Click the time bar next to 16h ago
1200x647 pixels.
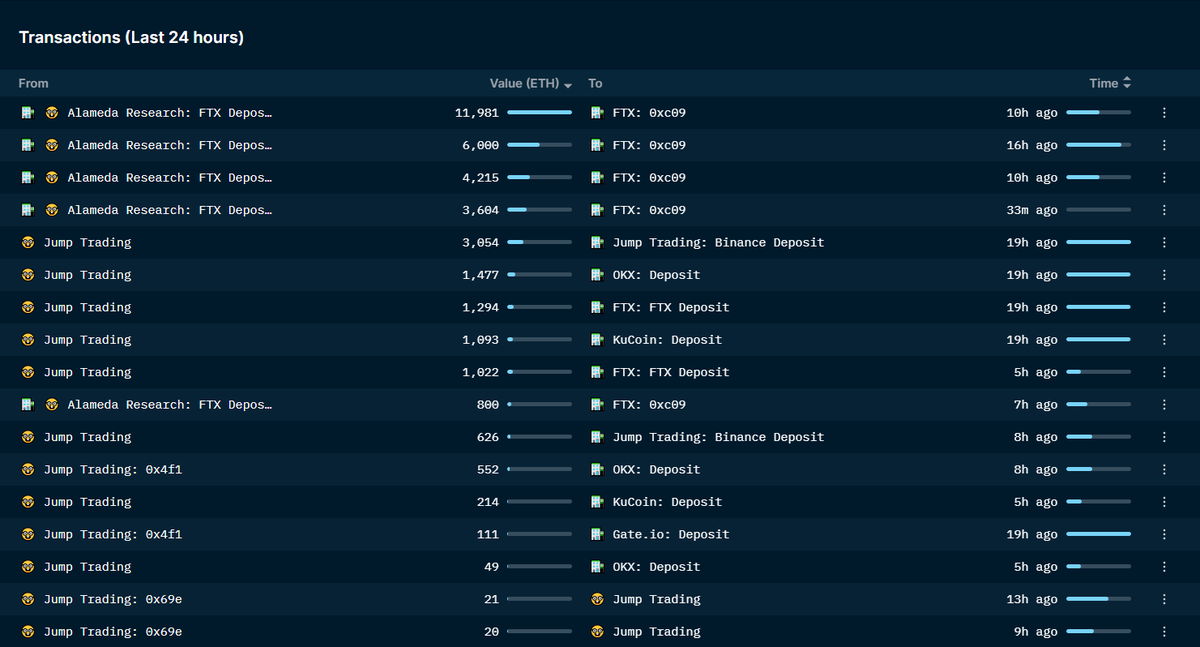point(1098,145)
